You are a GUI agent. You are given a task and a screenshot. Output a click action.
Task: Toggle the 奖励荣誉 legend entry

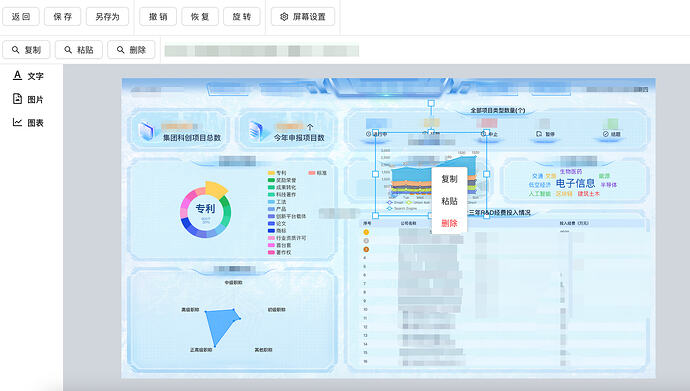click(282, 180)
